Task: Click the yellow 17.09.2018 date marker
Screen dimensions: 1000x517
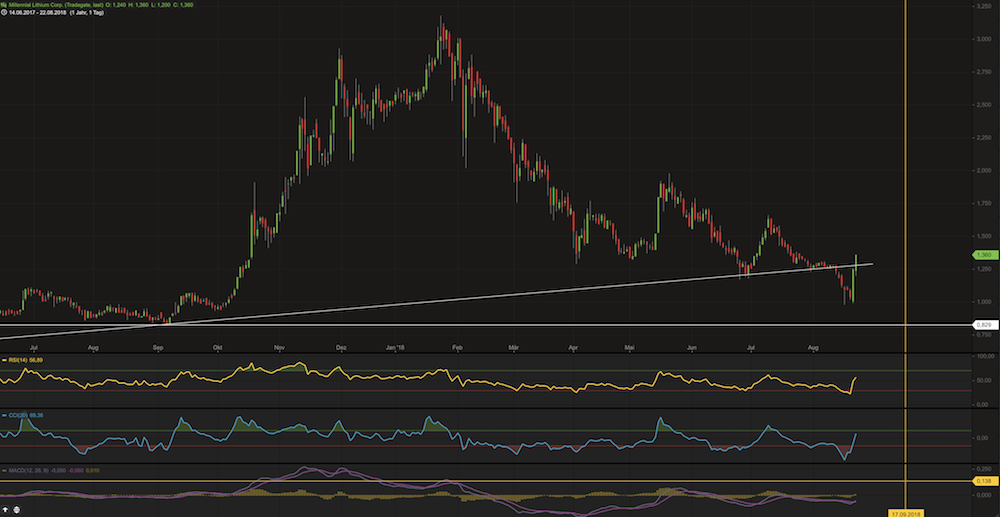Action: click(x=905, y=512)
